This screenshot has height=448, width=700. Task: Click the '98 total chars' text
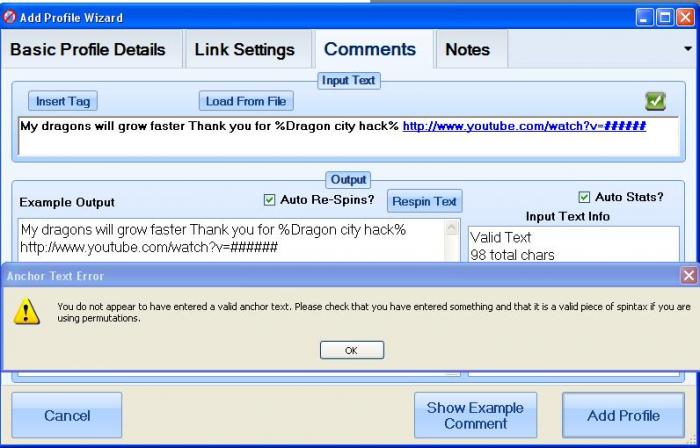[512, 255]
